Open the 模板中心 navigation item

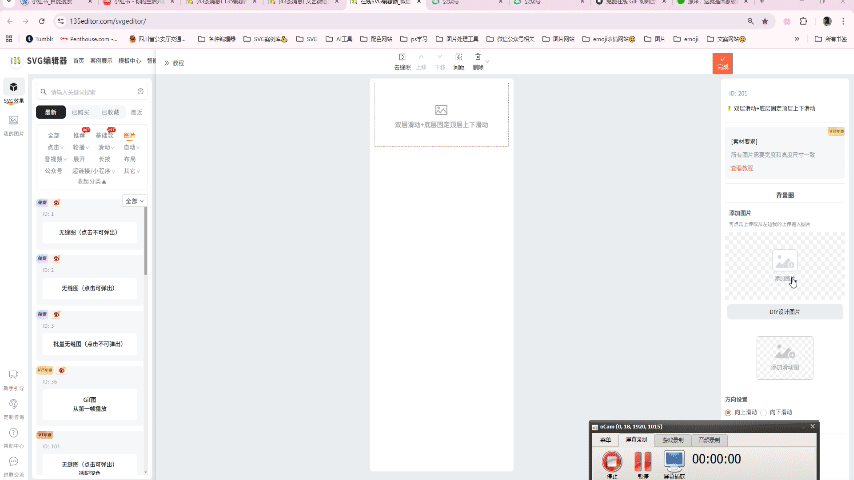[130, 60]
